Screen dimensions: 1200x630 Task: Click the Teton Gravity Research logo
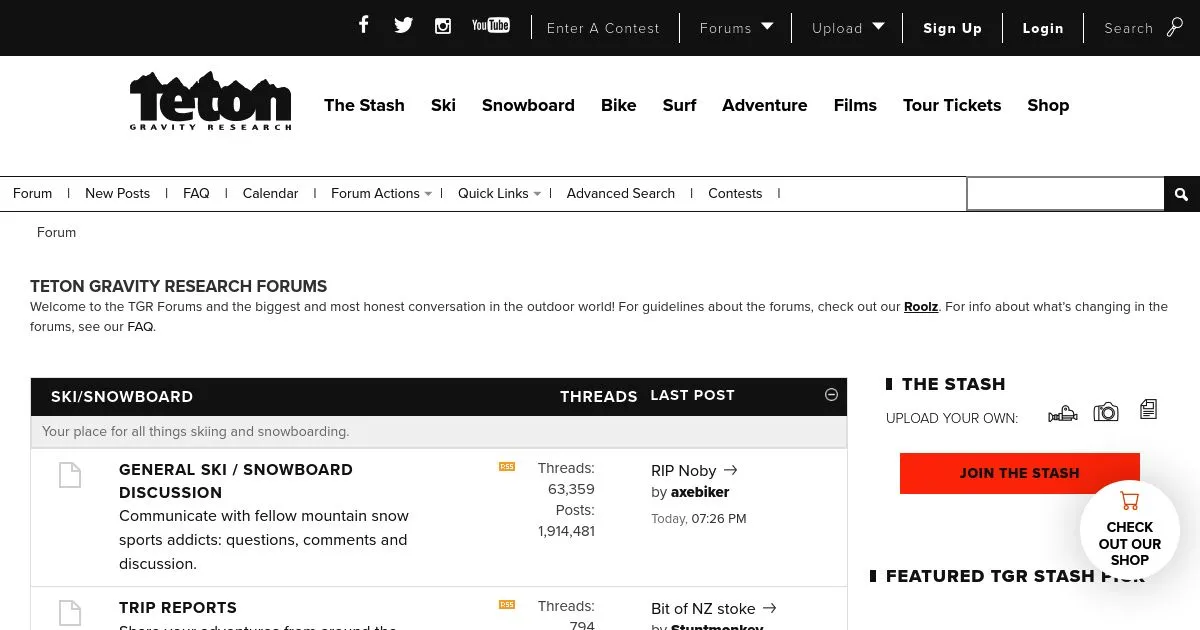210,101
